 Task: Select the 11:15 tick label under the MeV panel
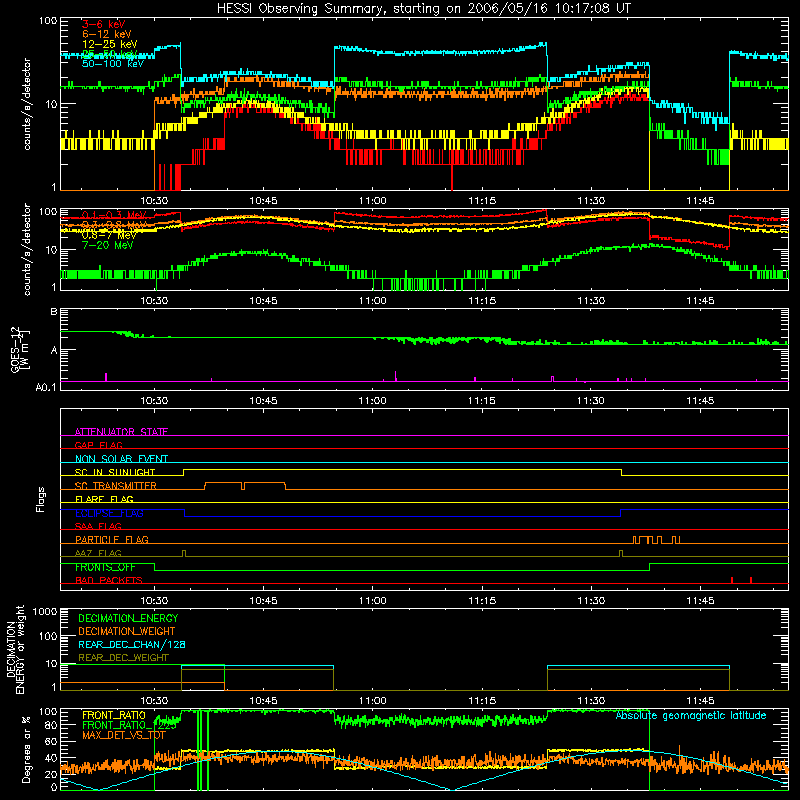point(482,301)
